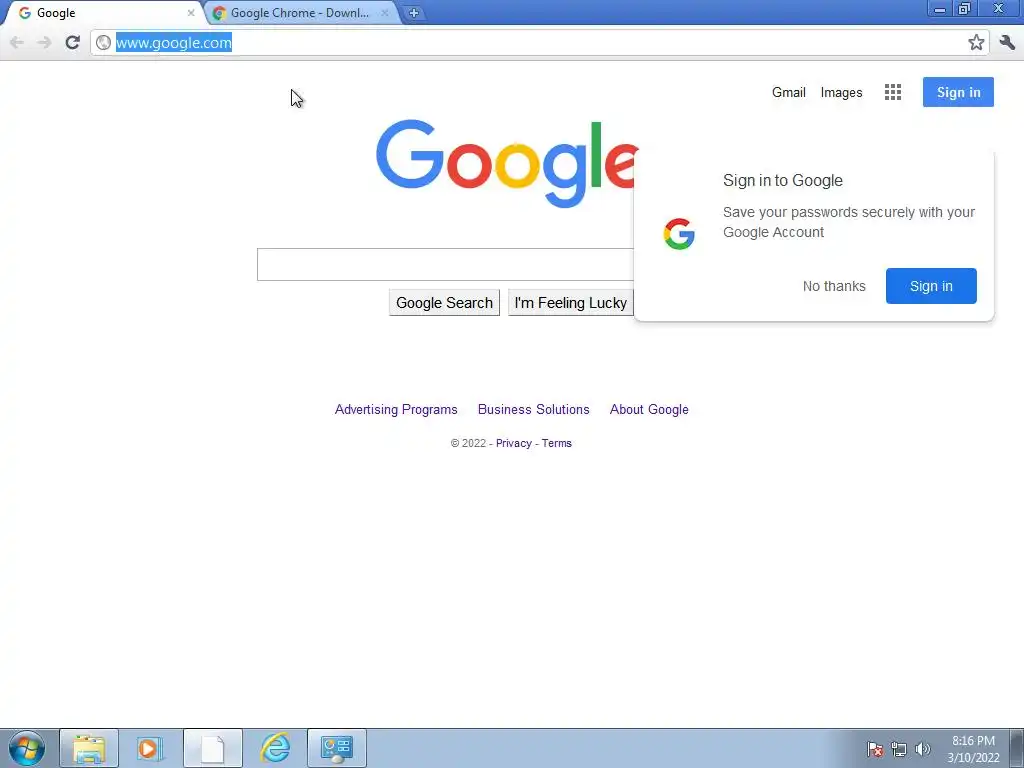Click the back navigation arrow
Screen dimensions: 1024x768
(x=17, y=42)
